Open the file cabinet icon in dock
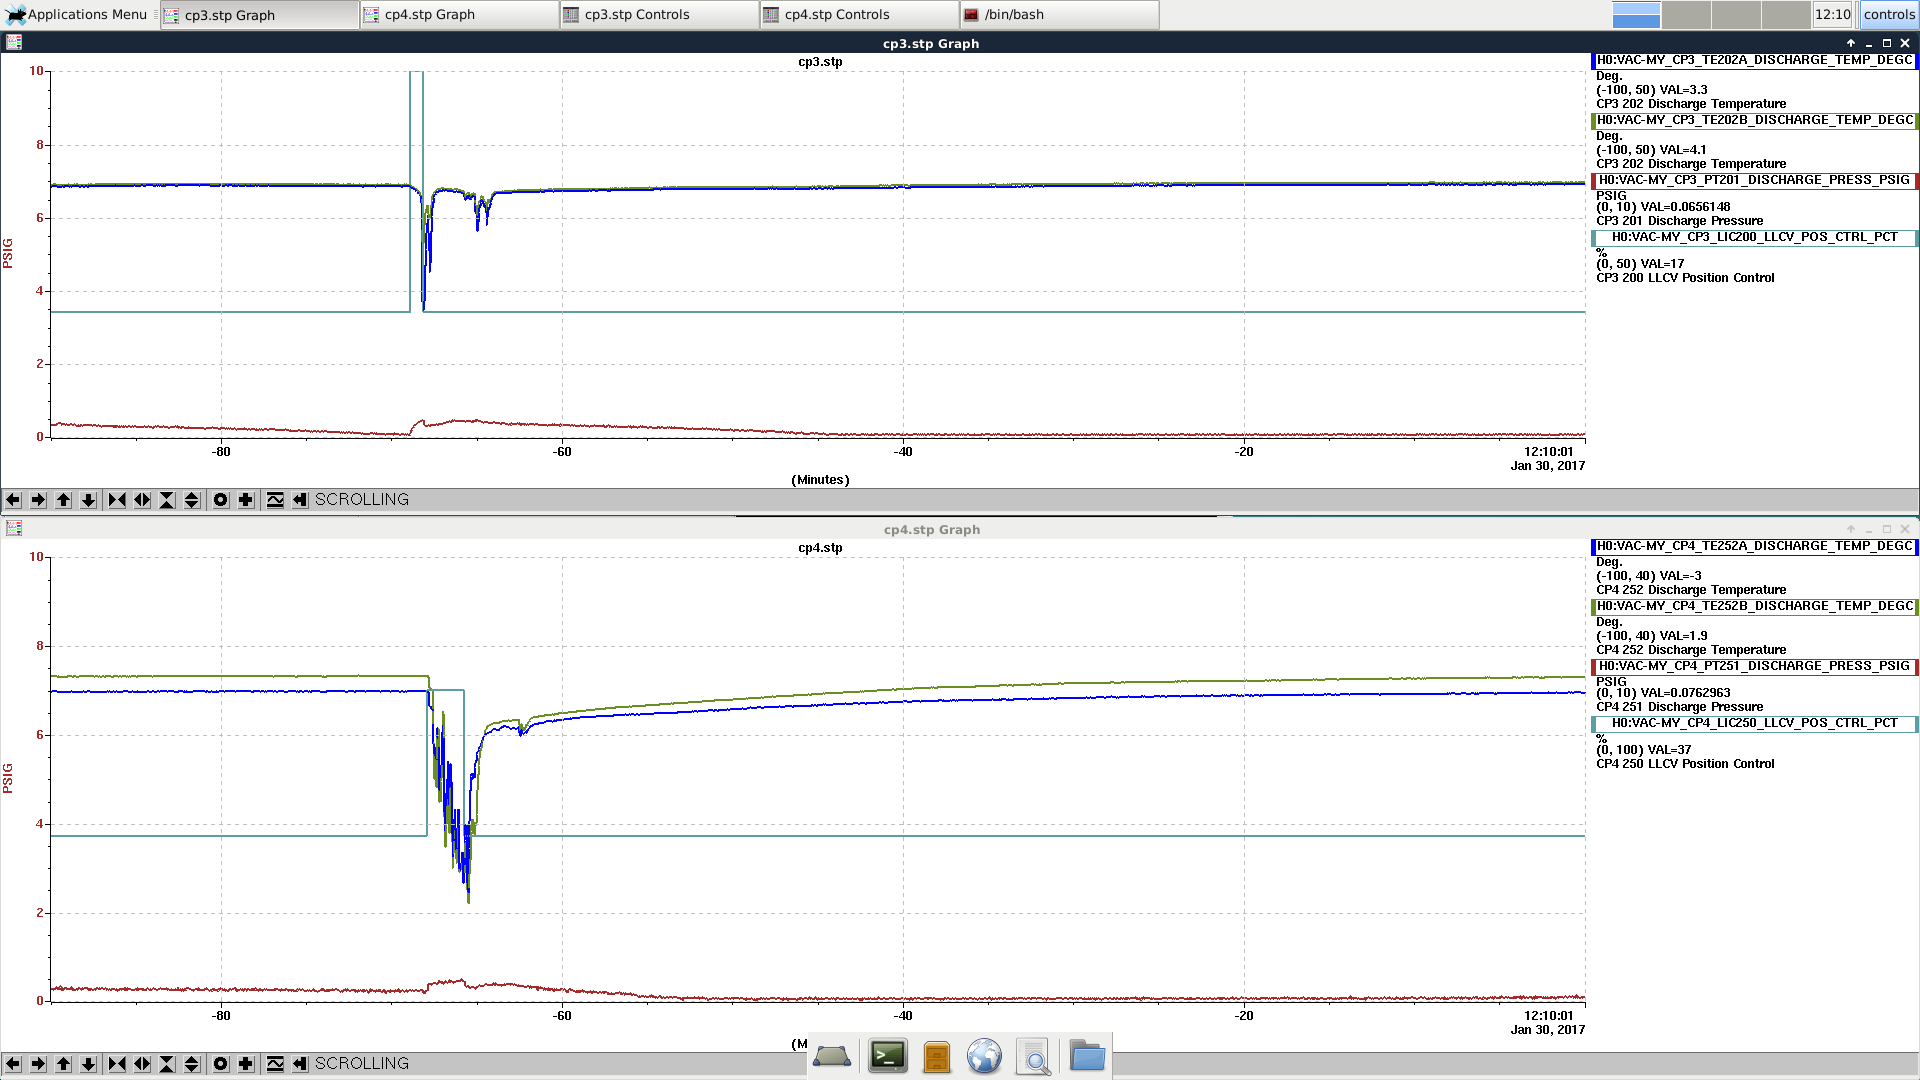The height and width of the screenshot is (1080, 1920). click(937, 1056)
